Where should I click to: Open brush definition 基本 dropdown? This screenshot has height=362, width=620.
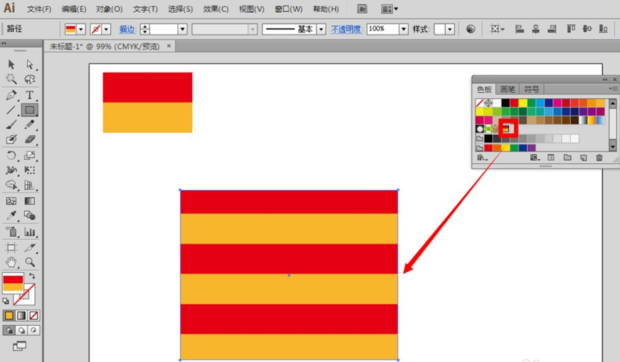point(321,29)
